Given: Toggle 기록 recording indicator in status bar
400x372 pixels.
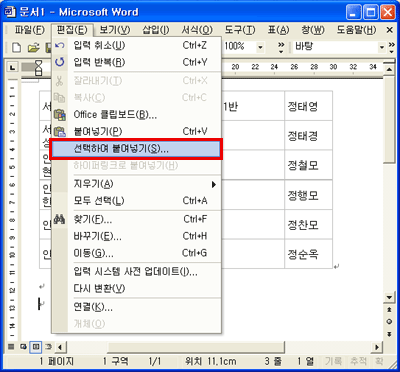Looking at the screenshot, I should pos(333,362).
